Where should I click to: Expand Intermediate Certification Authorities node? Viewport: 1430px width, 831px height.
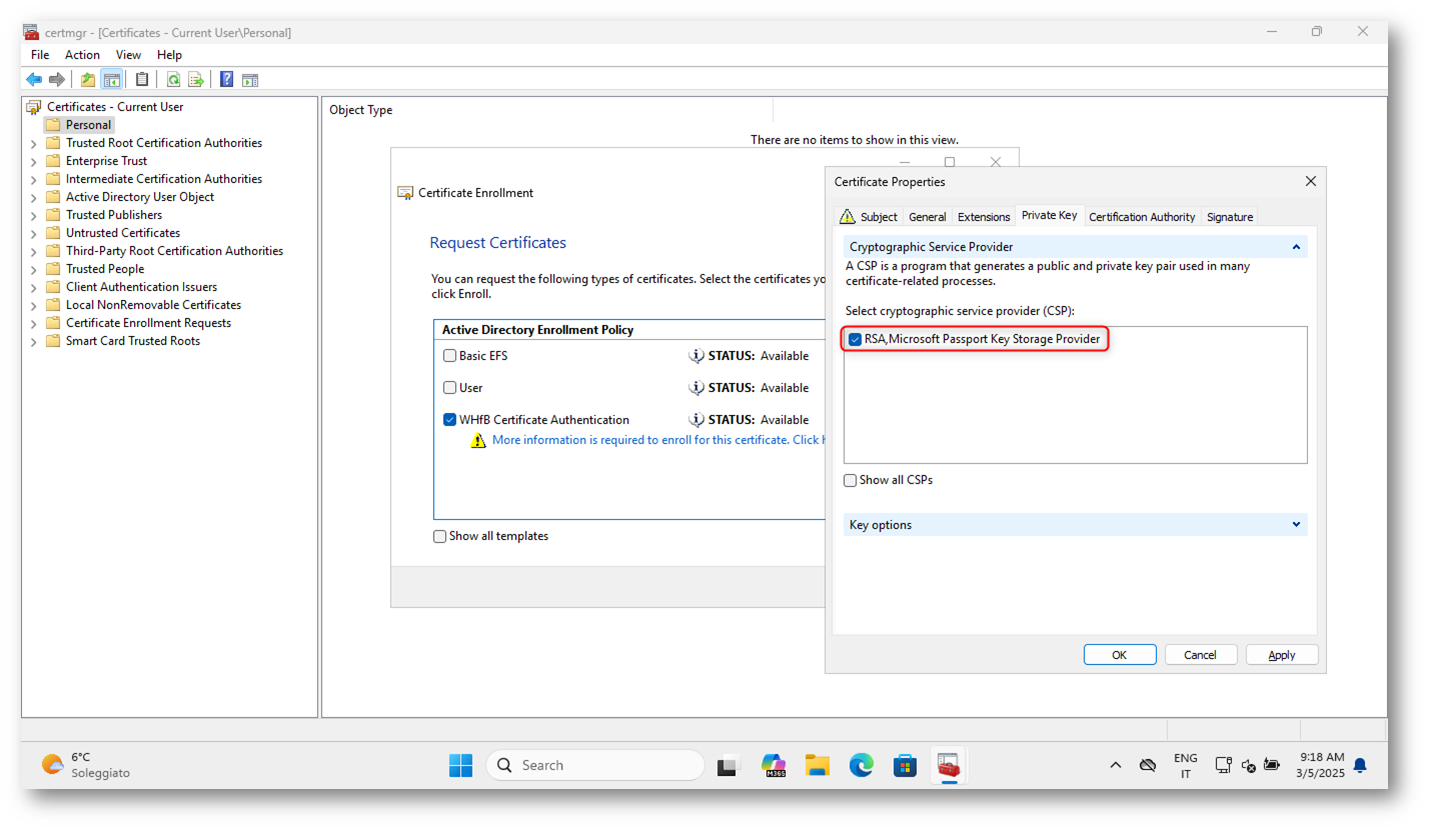(33, 179)
